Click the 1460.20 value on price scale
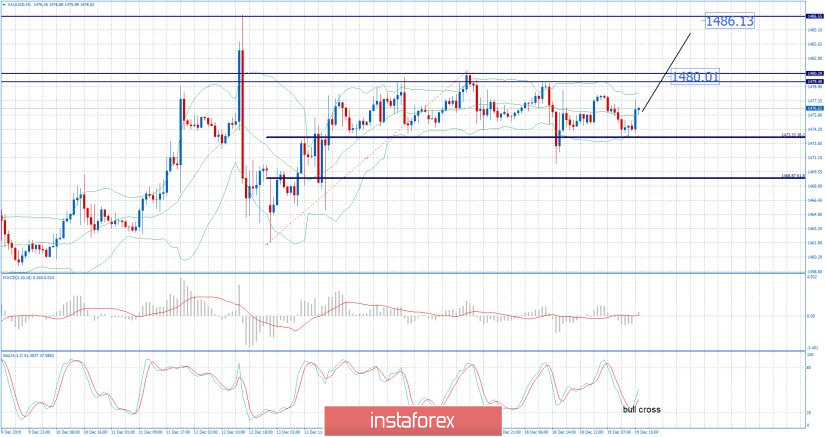 pos(814,257)
